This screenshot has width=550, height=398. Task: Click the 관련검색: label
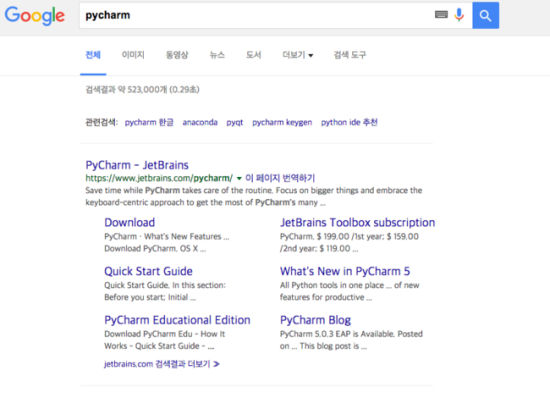click(102, 122)
